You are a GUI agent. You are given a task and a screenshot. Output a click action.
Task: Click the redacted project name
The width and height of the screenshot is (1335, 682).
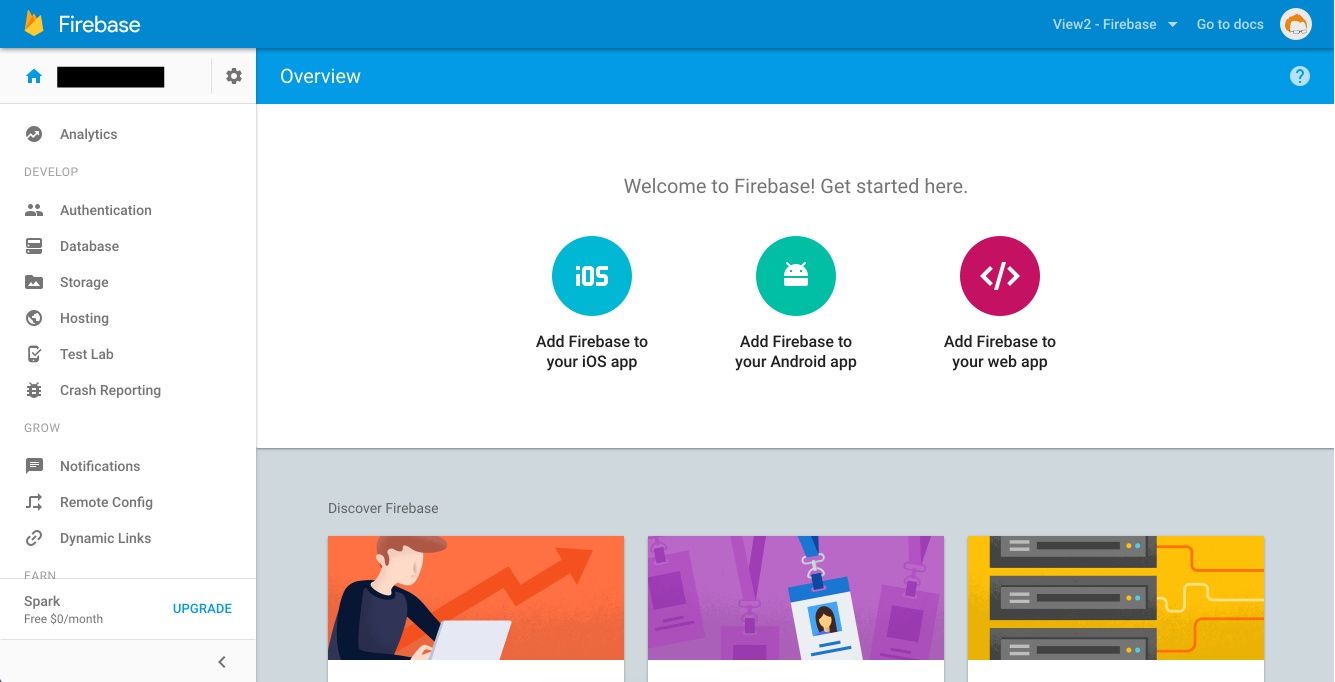click(x=111, y=77)
